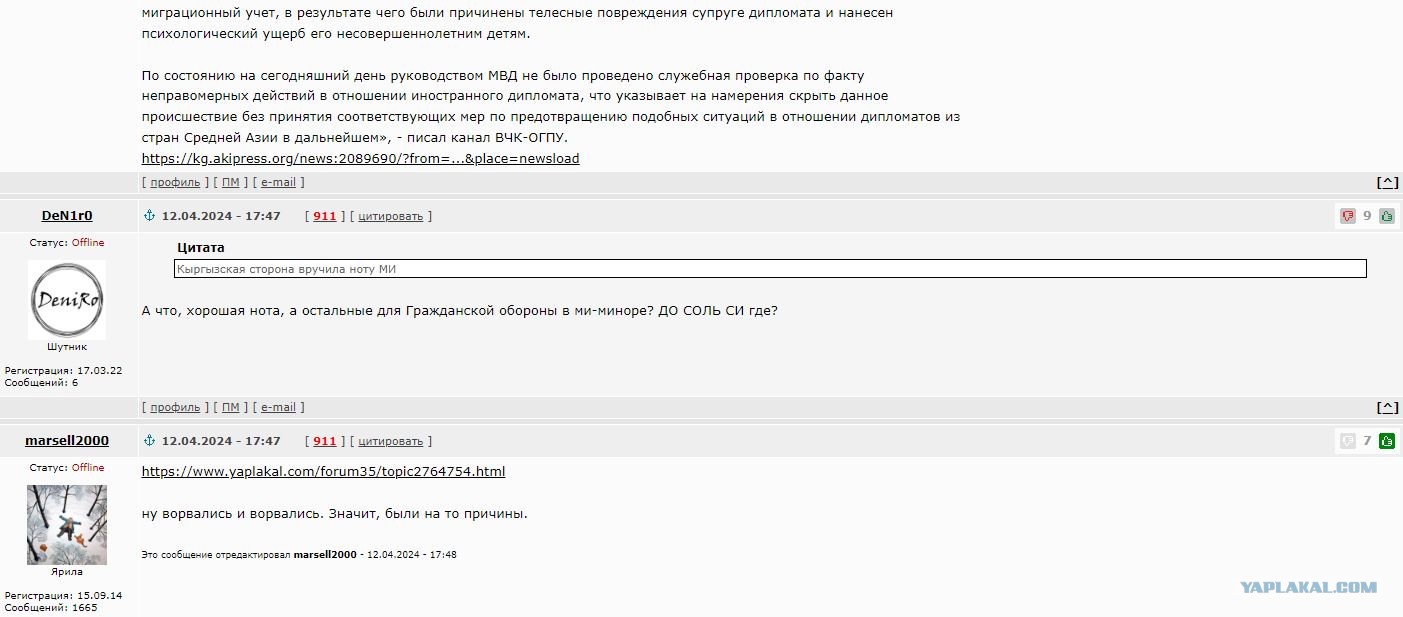Jump to top via arrow below first post
This screenshot has height=617, width=1403.
(x=1387, y=182)
